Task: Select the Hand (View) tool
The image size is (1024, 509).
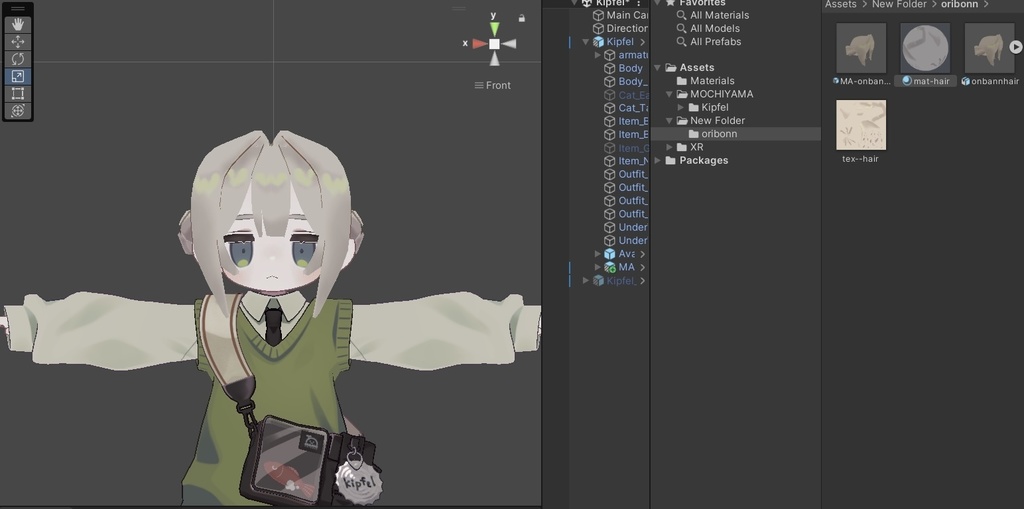Action: (x=18, y=25)
